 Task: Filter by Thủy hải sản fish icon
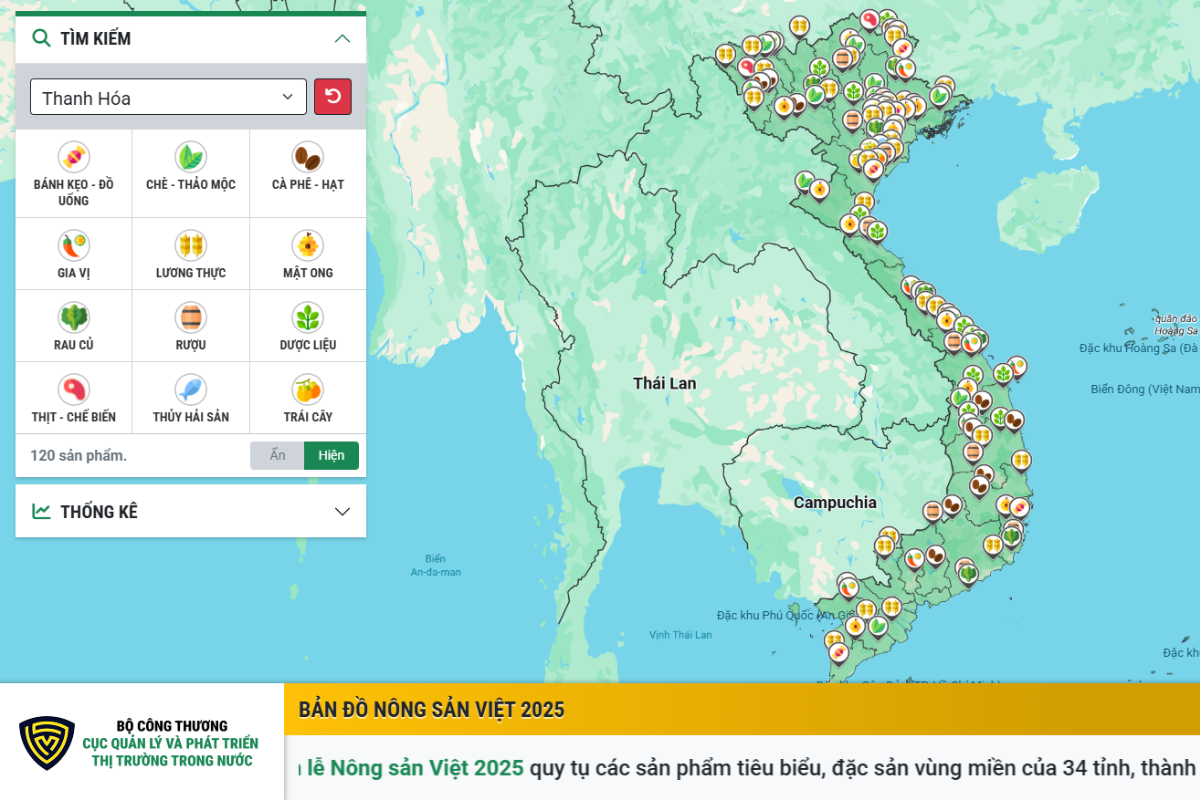coord(190,389)
